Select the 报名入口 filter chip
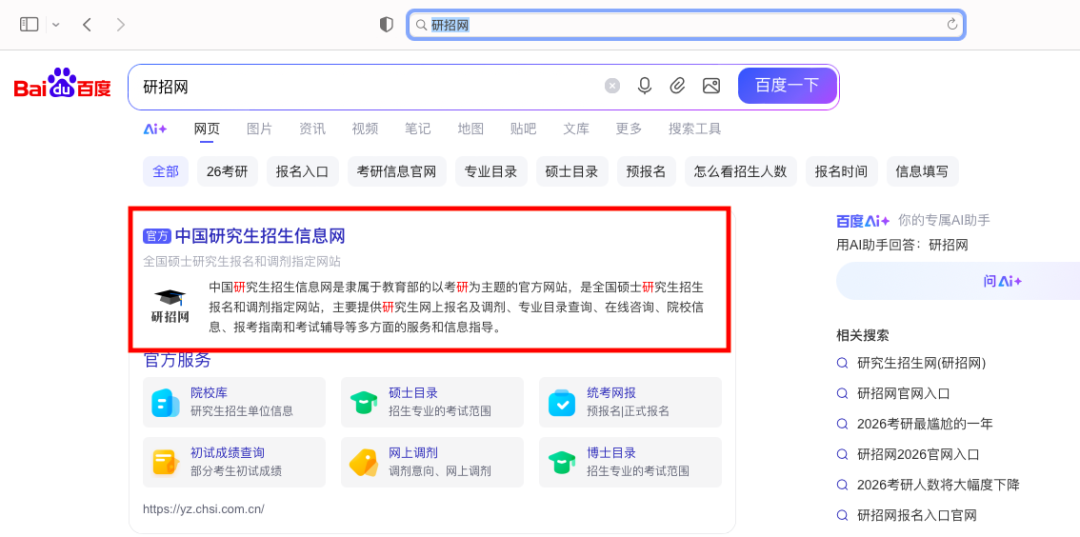 [302, 171]
